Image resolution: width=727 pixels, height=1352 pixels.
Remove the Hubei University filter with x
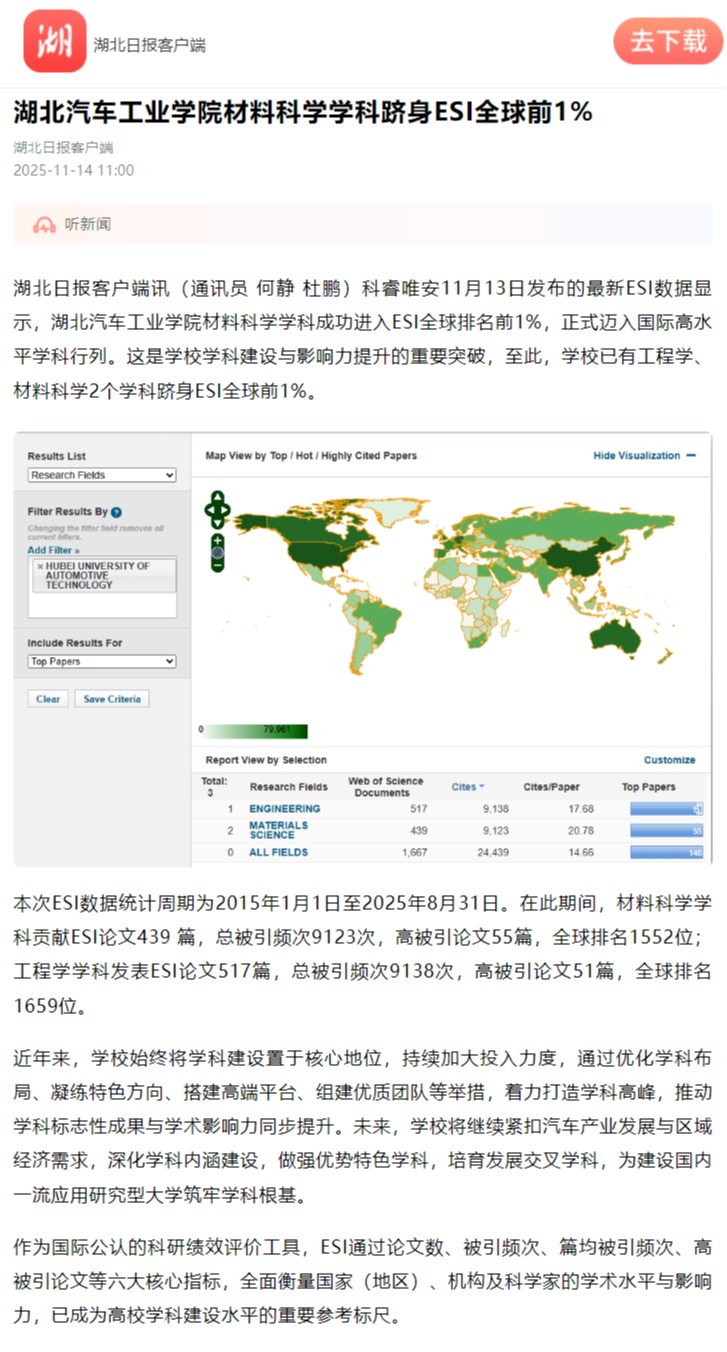tap(40, 567)
